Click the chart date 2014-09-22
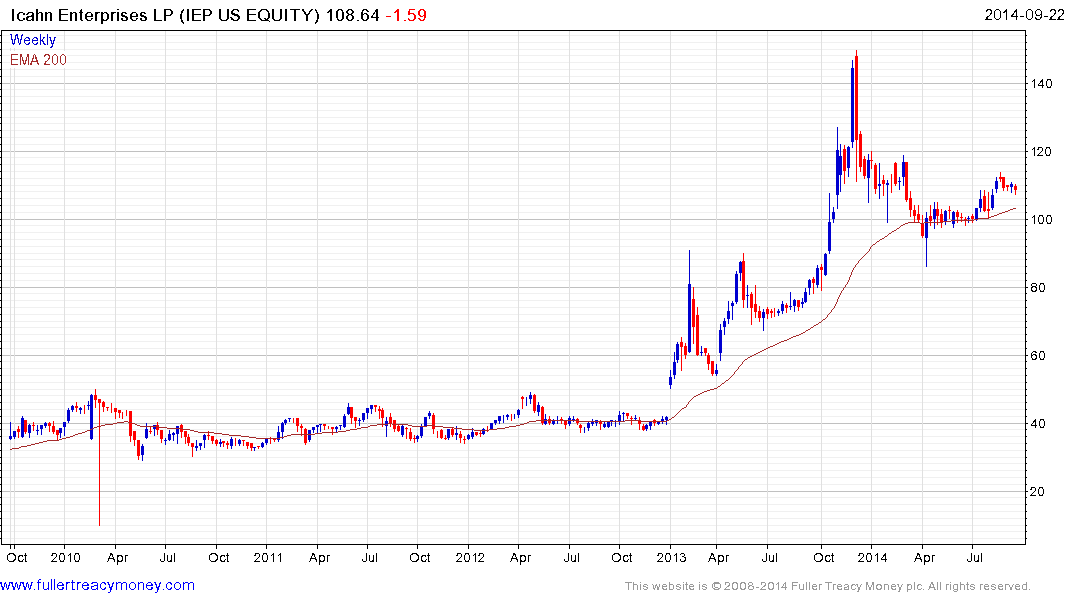The height and width of the screenshot is (600, 1075). [x=1024, y=15]
